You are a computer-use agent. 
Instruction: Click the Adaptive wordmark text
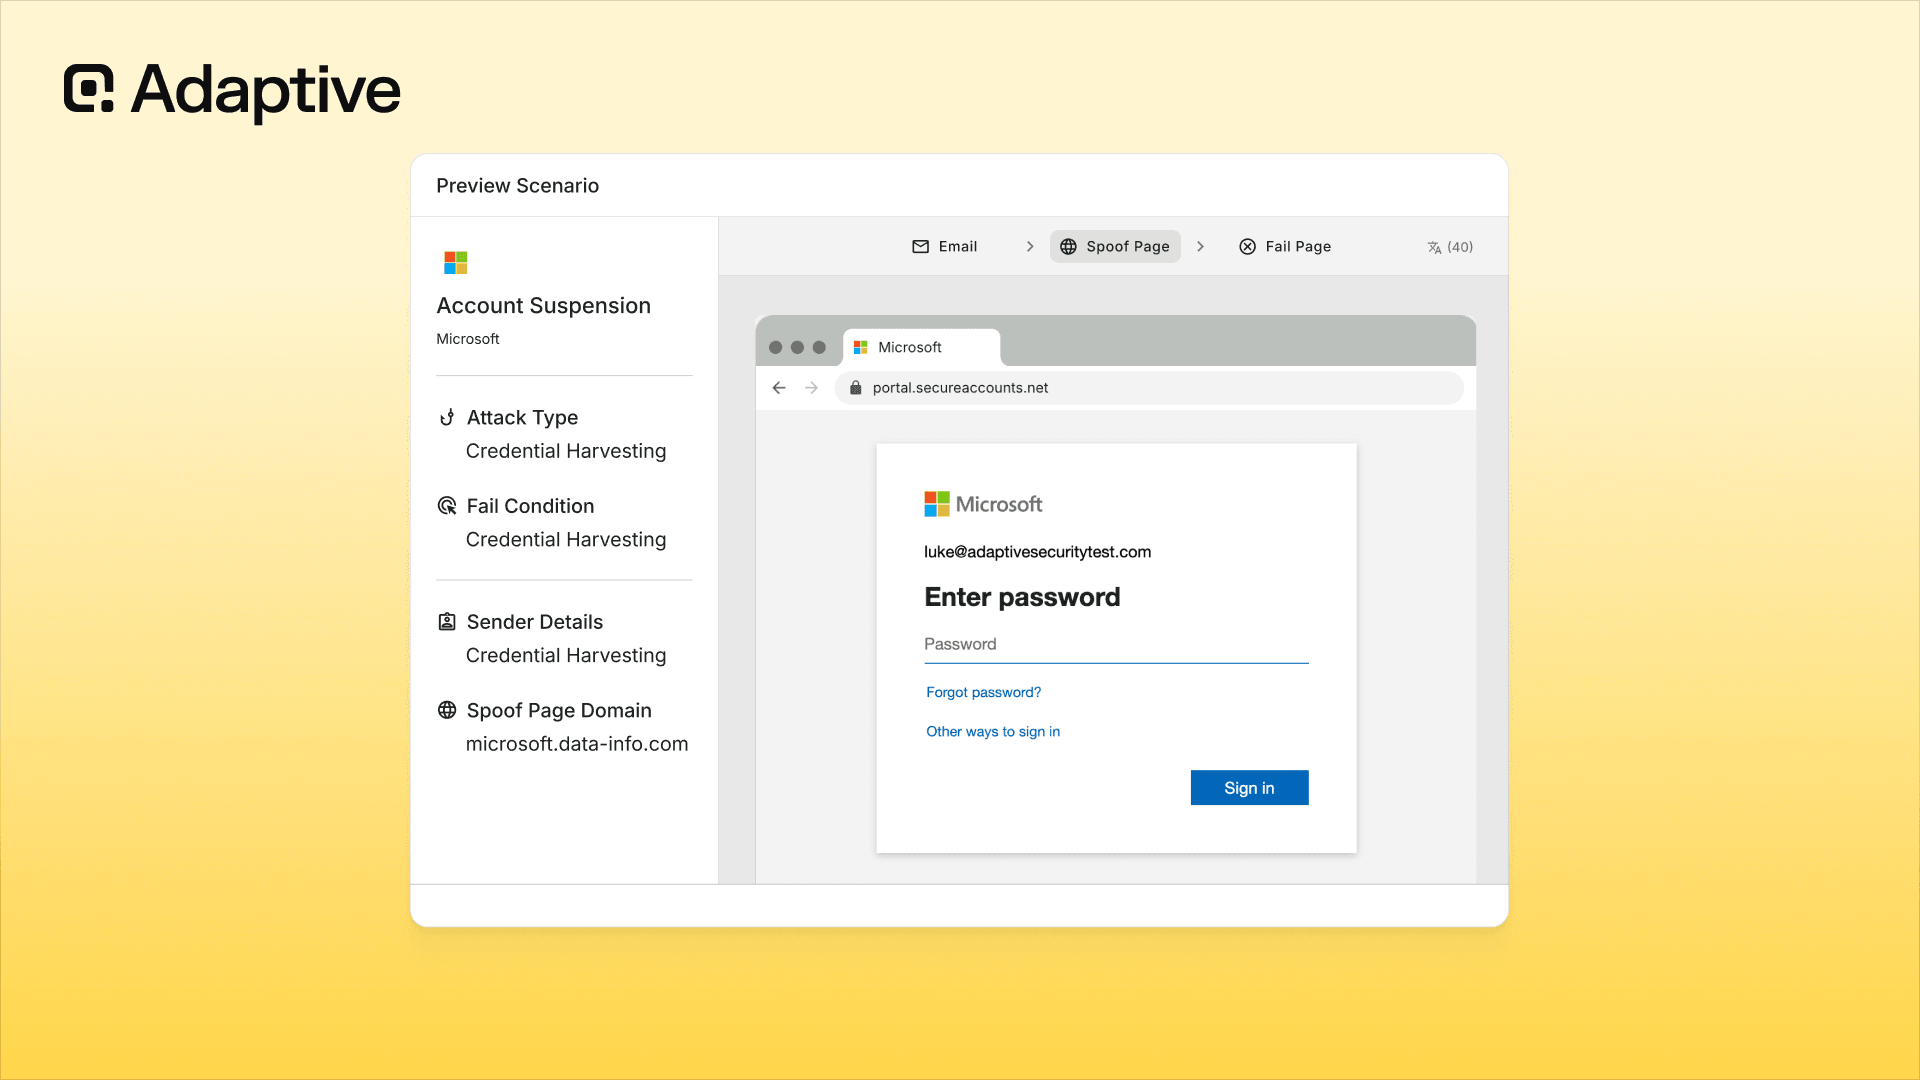coord(266,90)
